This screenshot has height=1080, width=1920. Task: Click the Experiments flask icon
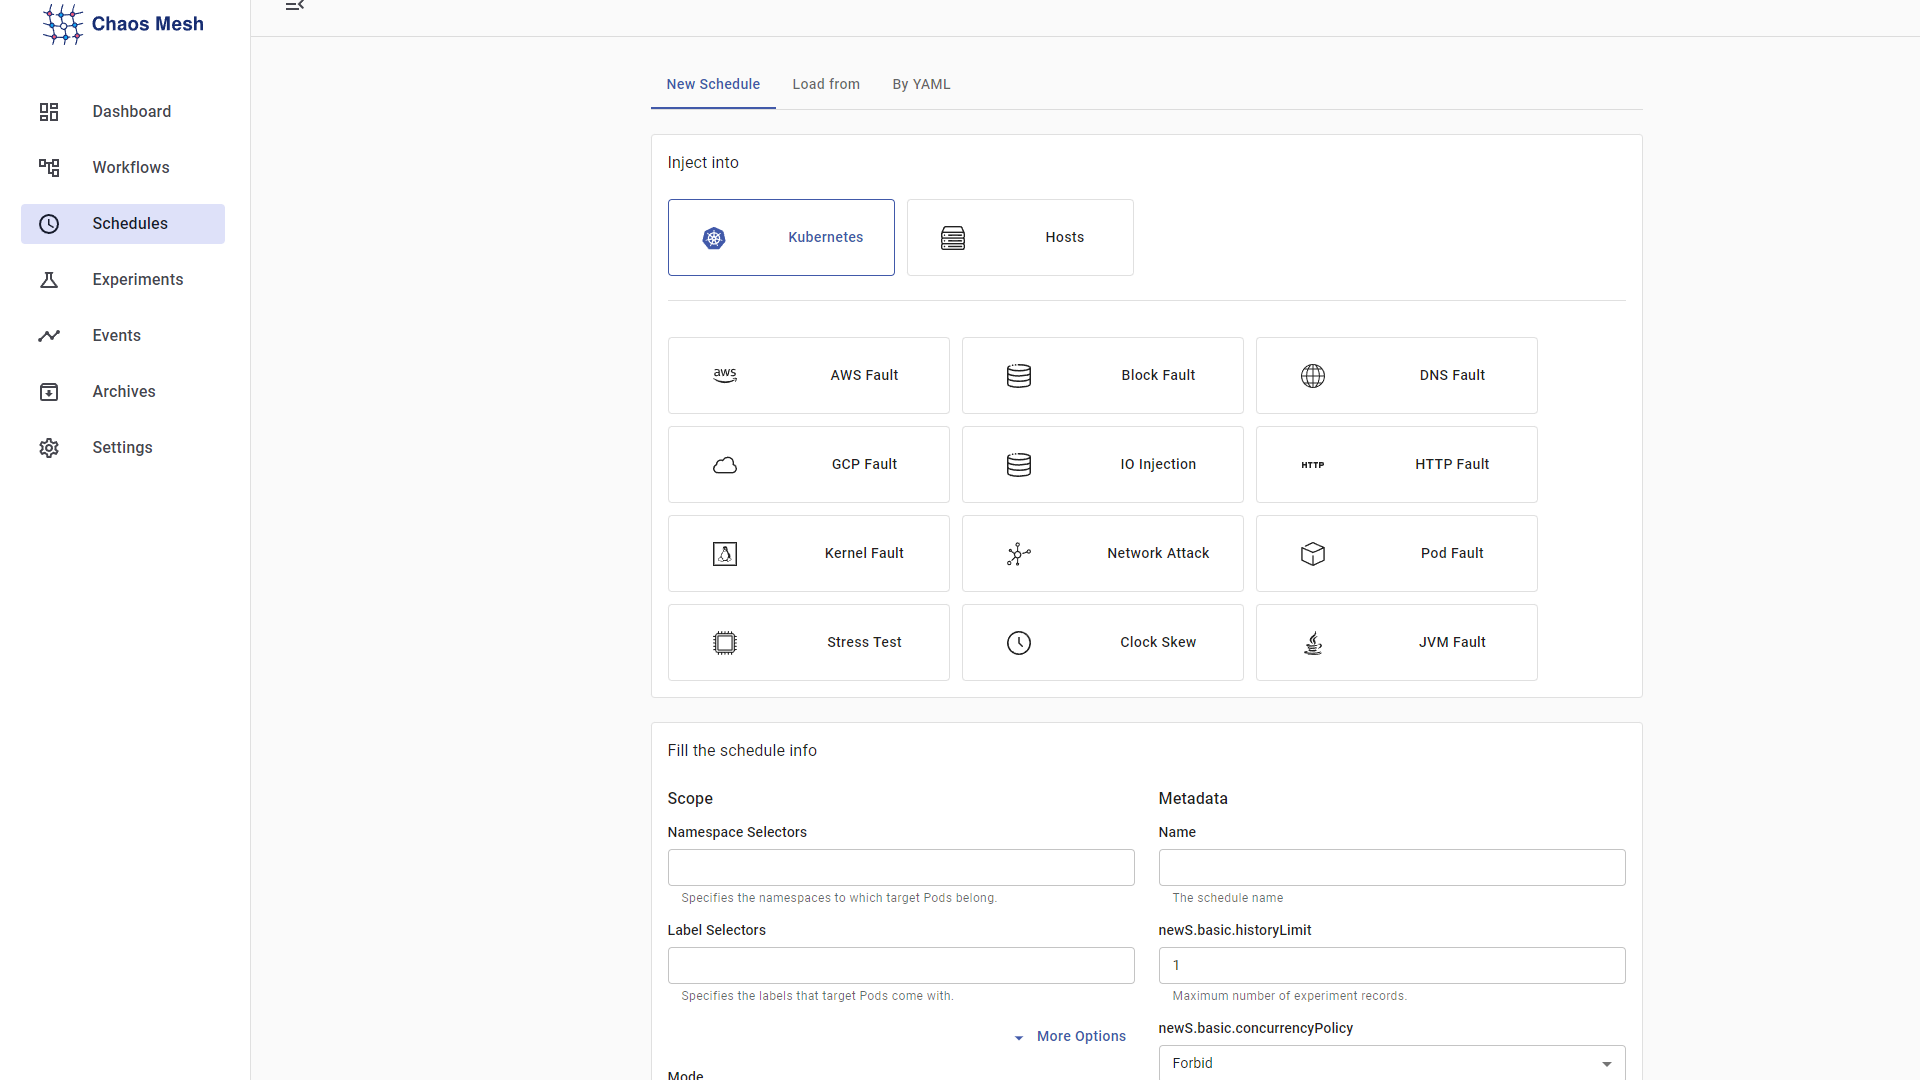tap(49, 280)
